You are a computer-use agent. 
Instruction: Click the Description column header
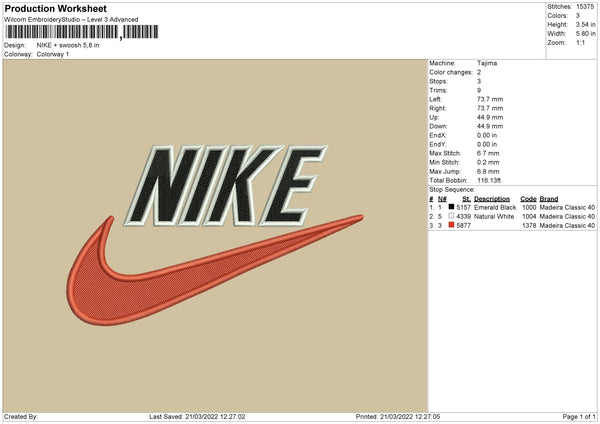492,199
